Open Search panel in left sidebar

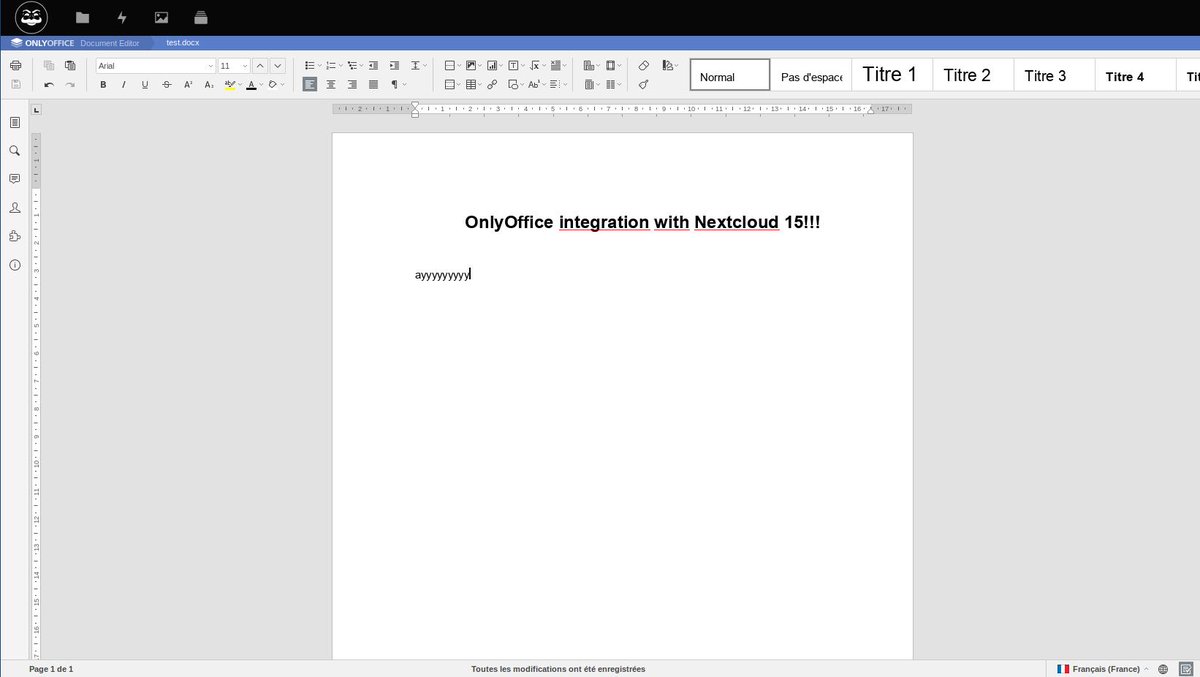[x=15, y=150]
